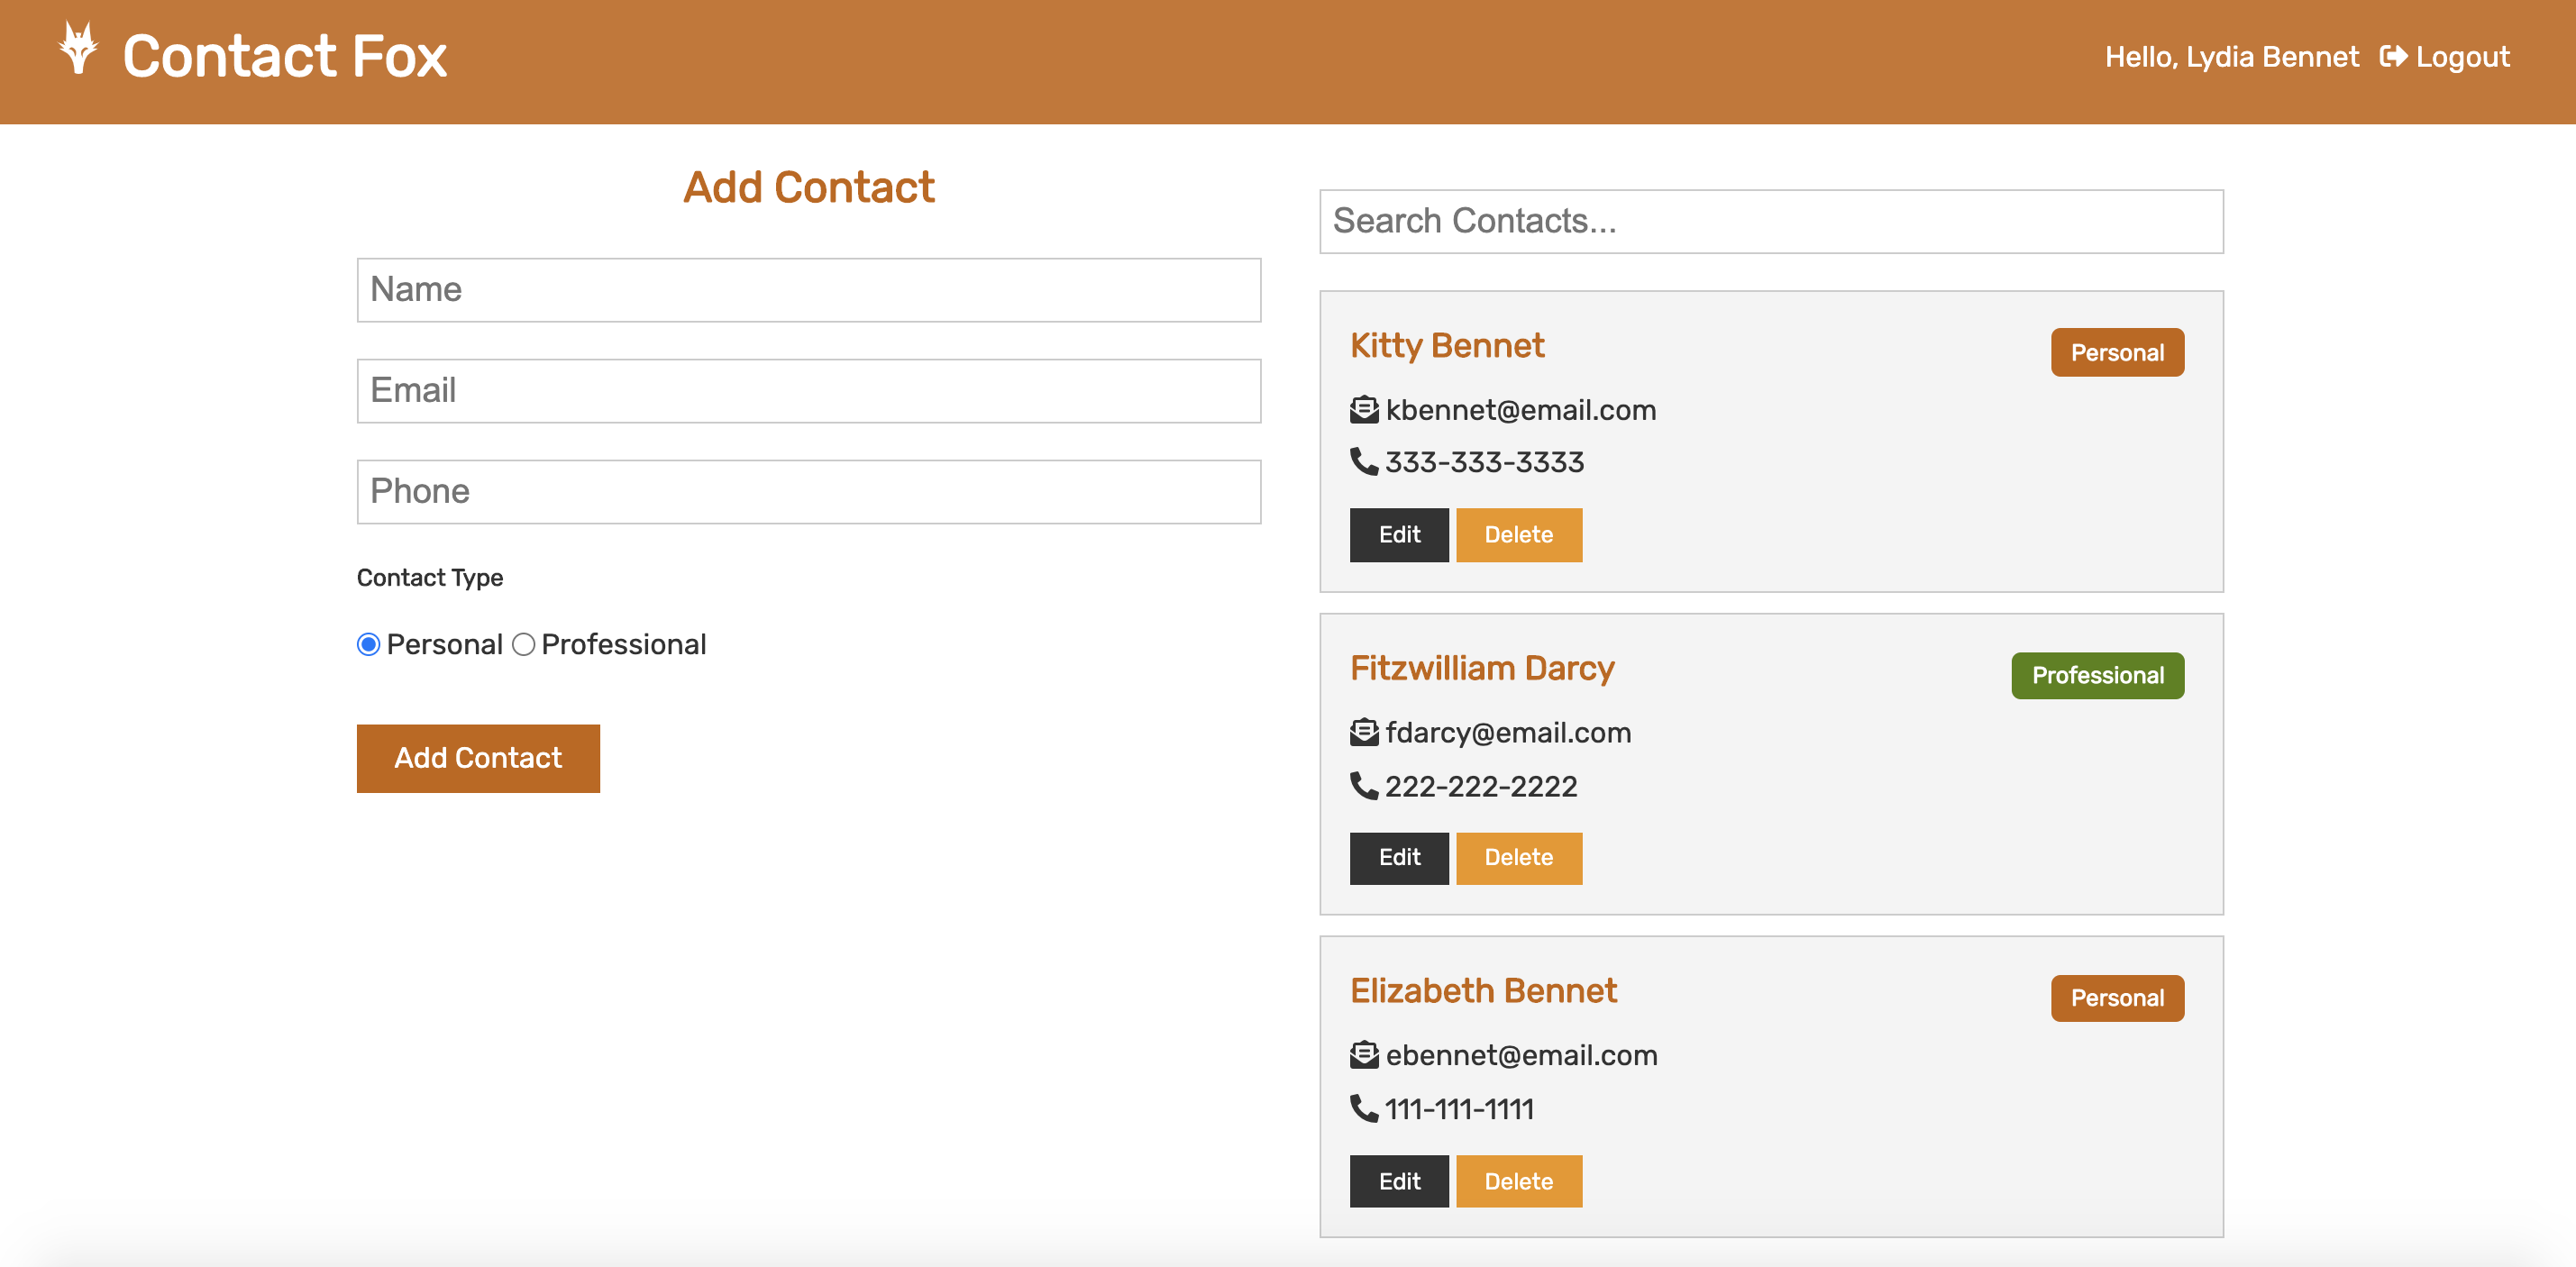Click Kitty Bennet's email envelope icon
The width and height of the screenshot is (2576, 1267).
pyautogui.click(x=1364, y=410)
